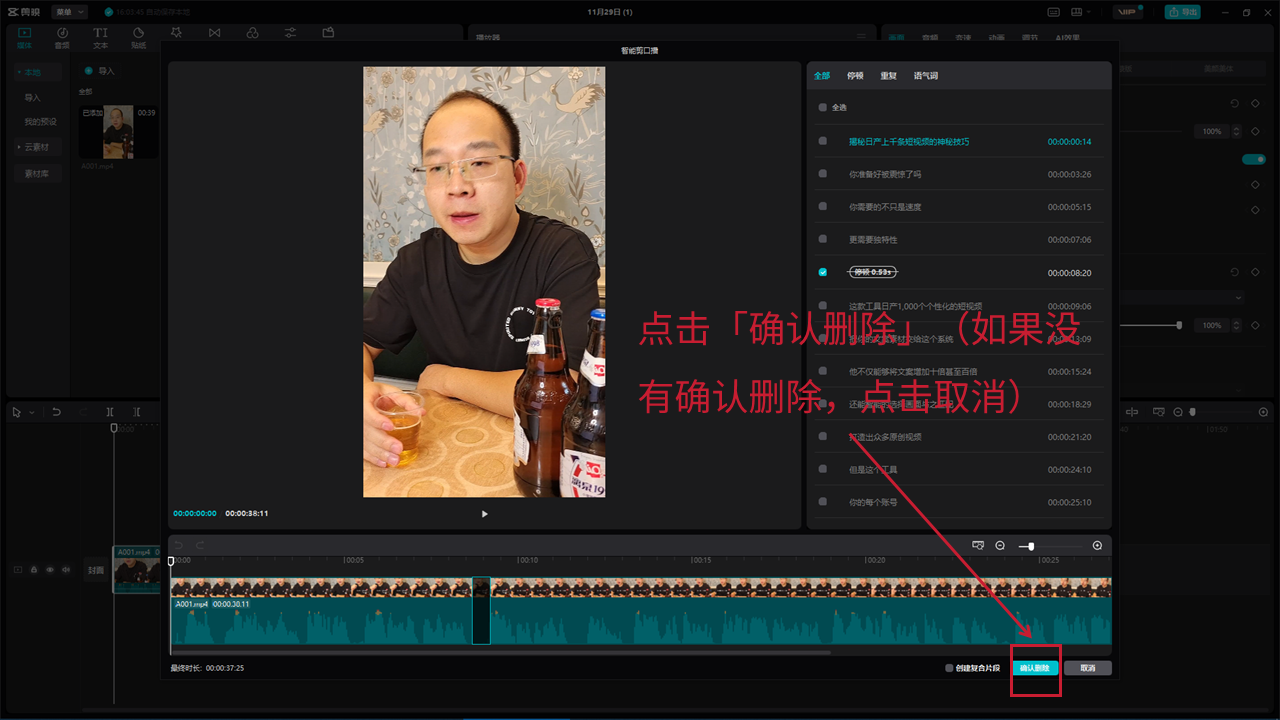
Task: Check the 全选 checkbox
Action: pyautogui.click(x=823, y=107)
